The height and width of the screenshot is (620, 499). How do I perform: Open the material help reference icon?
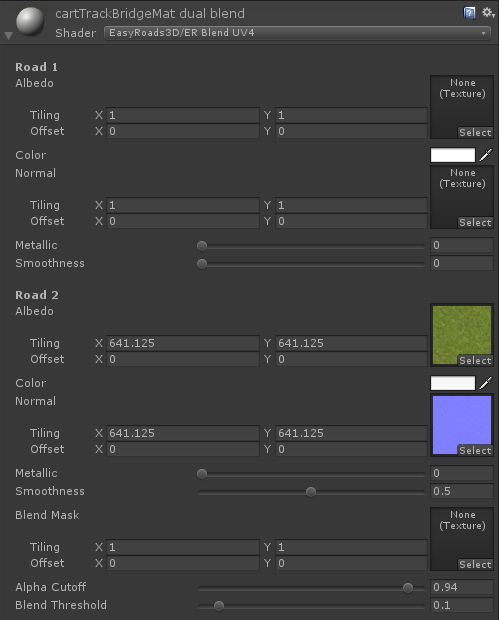[x=469, y=13]
